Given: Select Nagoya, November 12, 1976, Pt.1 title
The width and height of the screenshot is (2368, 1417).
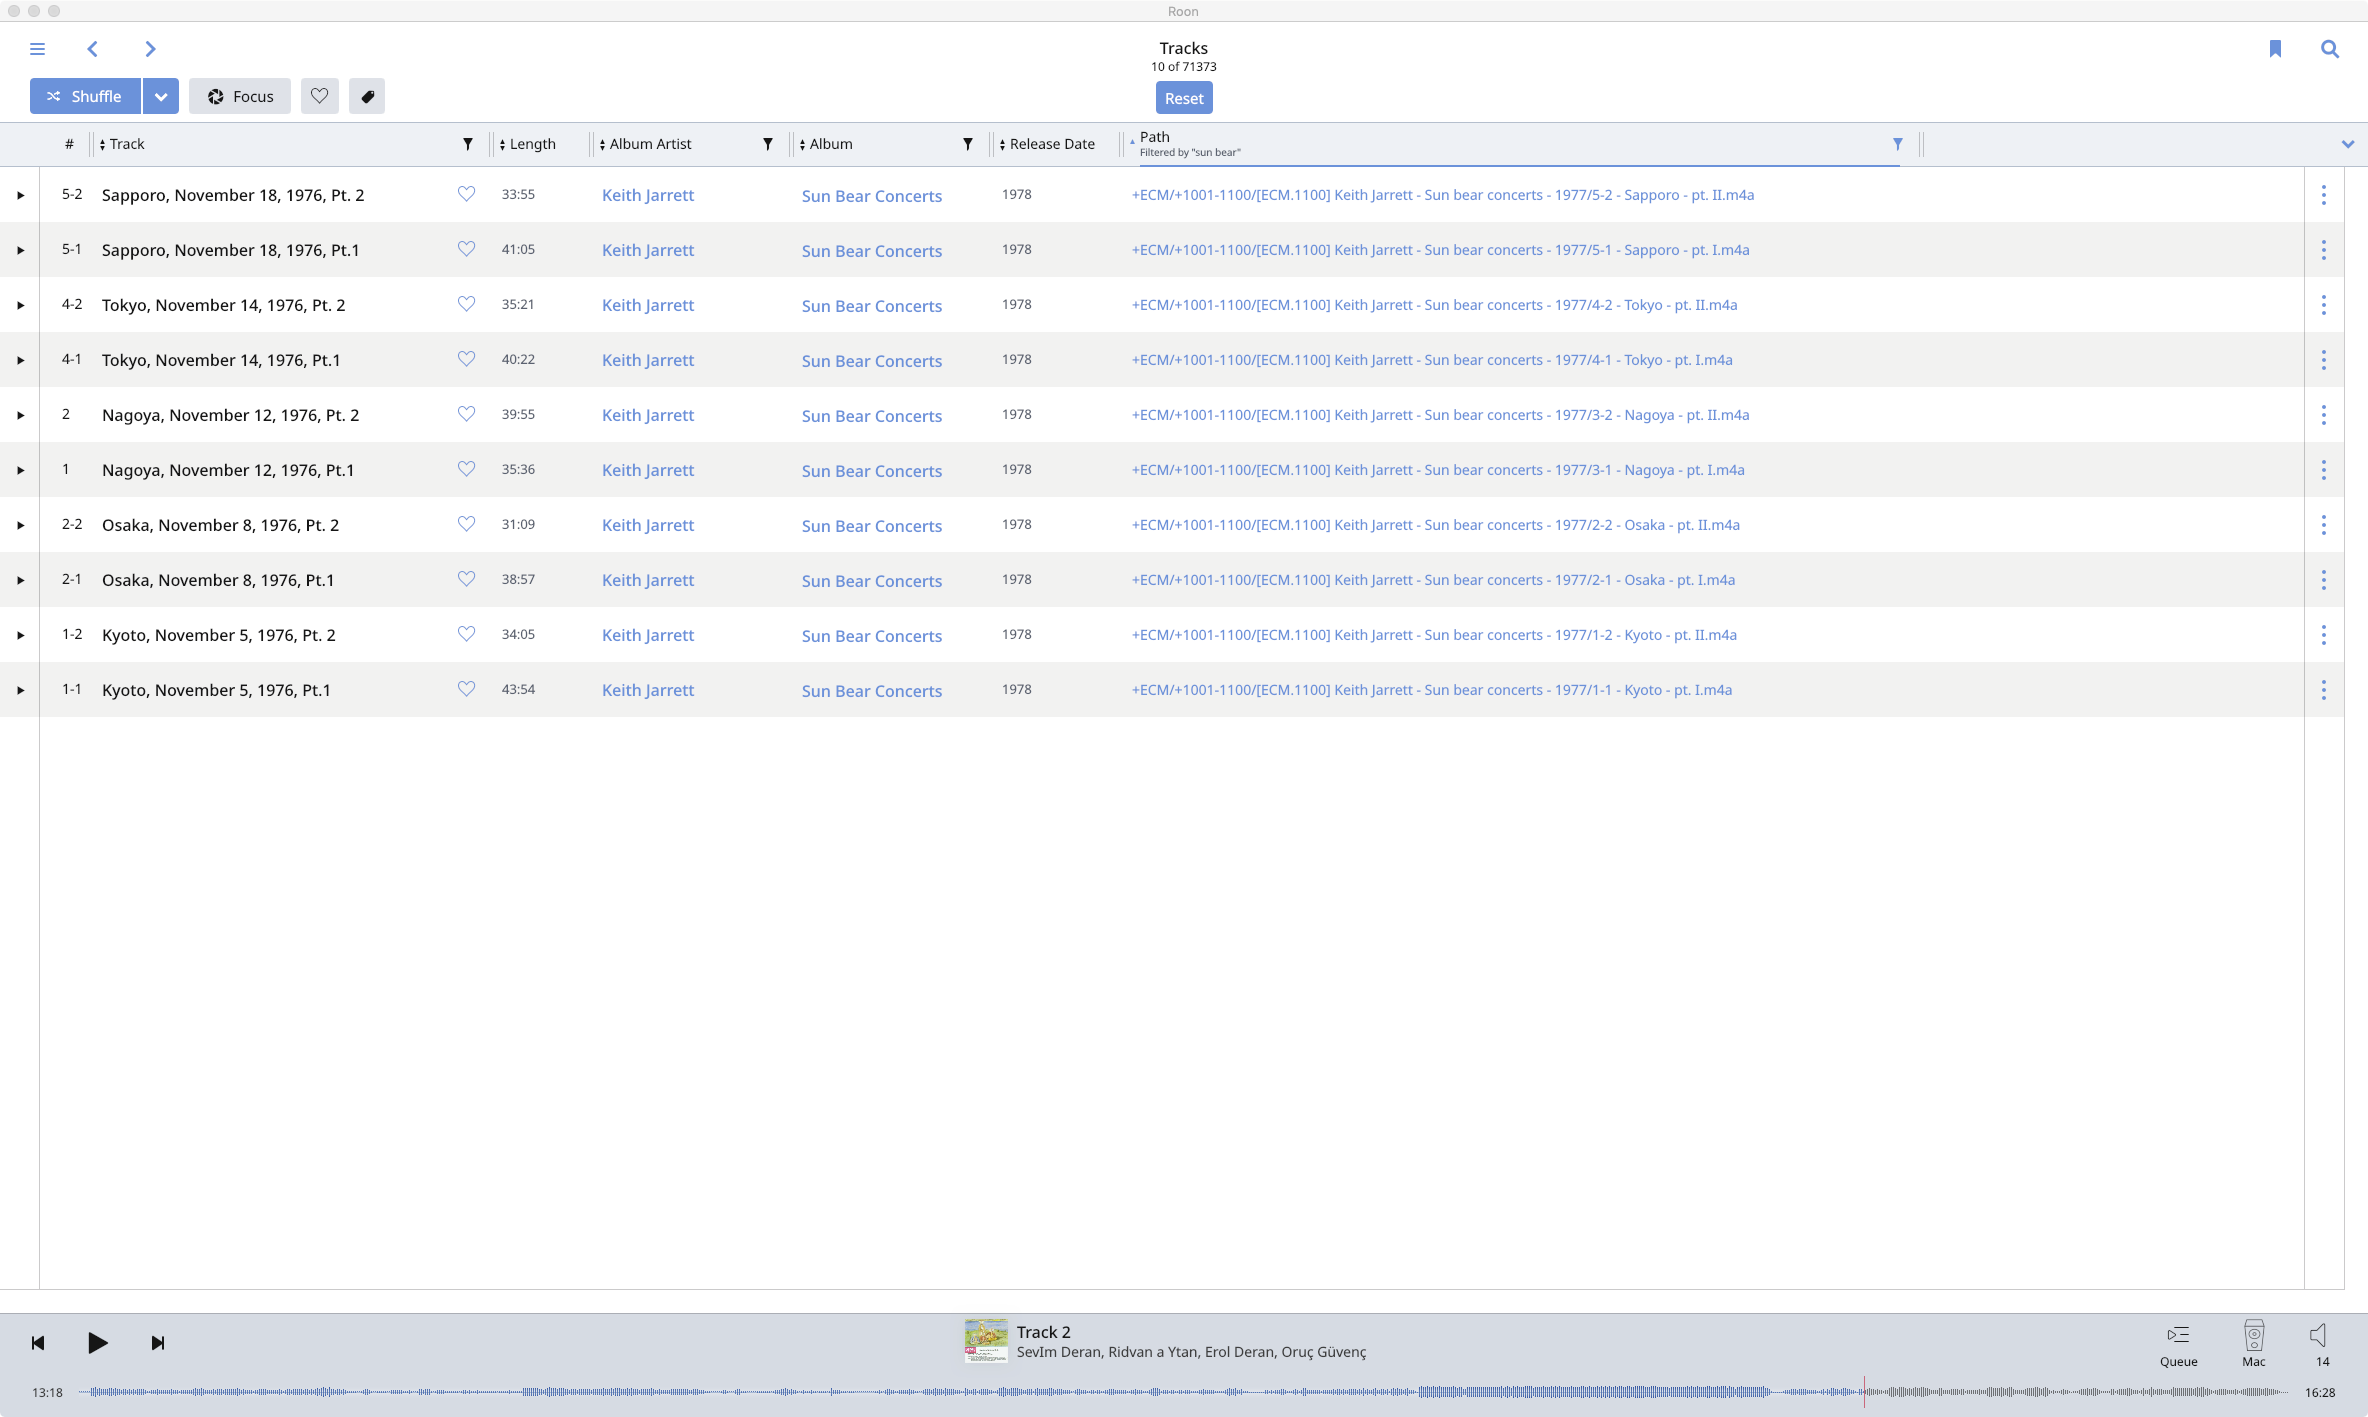Looking at the screenshot, I should (228, 470).
